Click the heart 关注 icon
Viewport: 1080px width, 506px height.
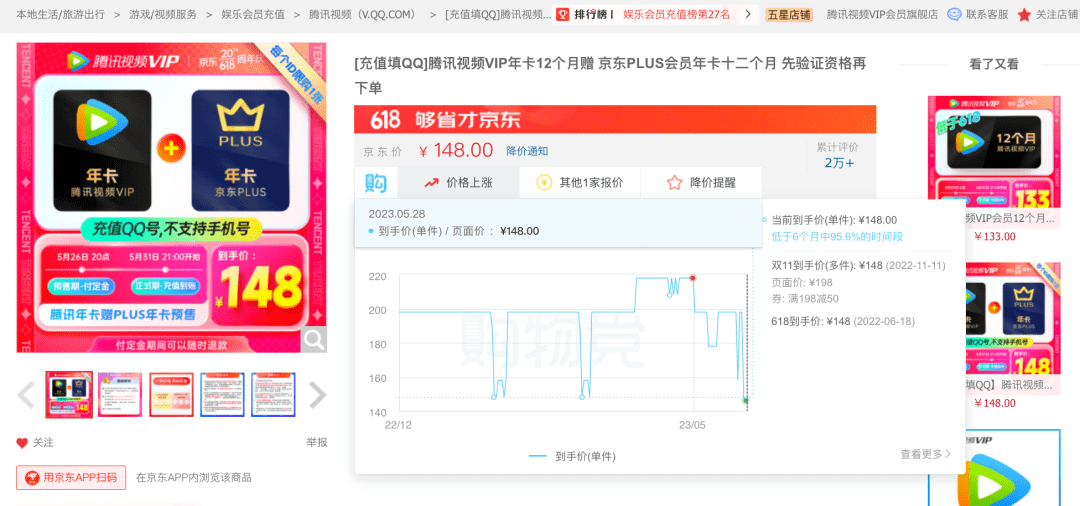(x=22, y=443)
